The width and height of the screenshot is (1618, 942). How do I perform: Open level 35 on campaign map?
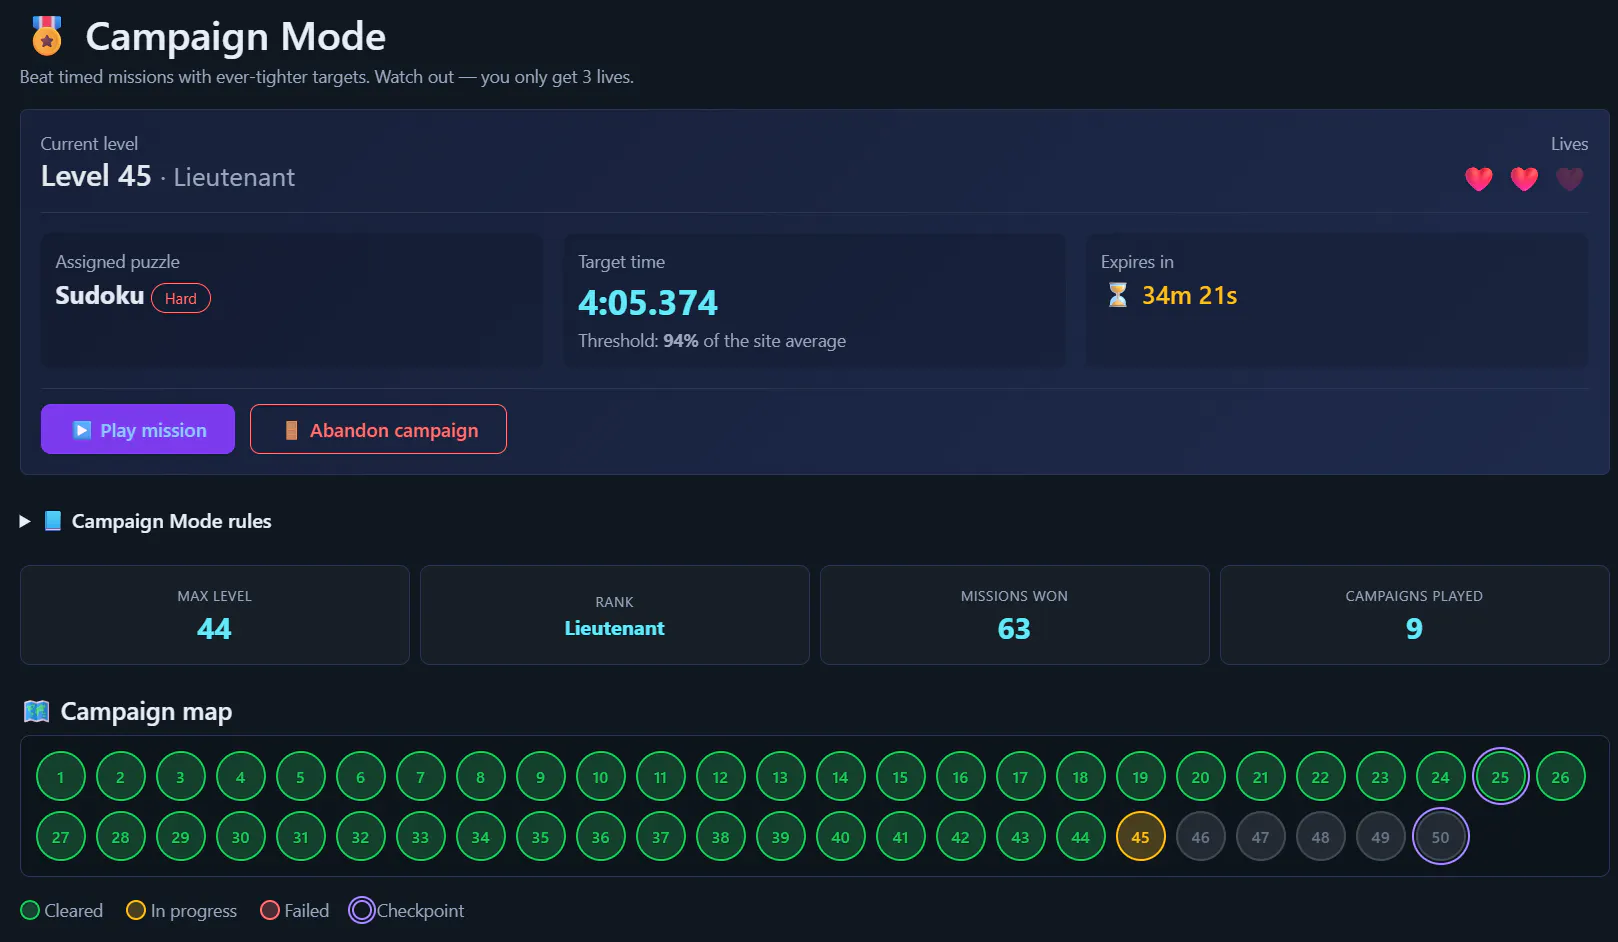coord(541,837)
